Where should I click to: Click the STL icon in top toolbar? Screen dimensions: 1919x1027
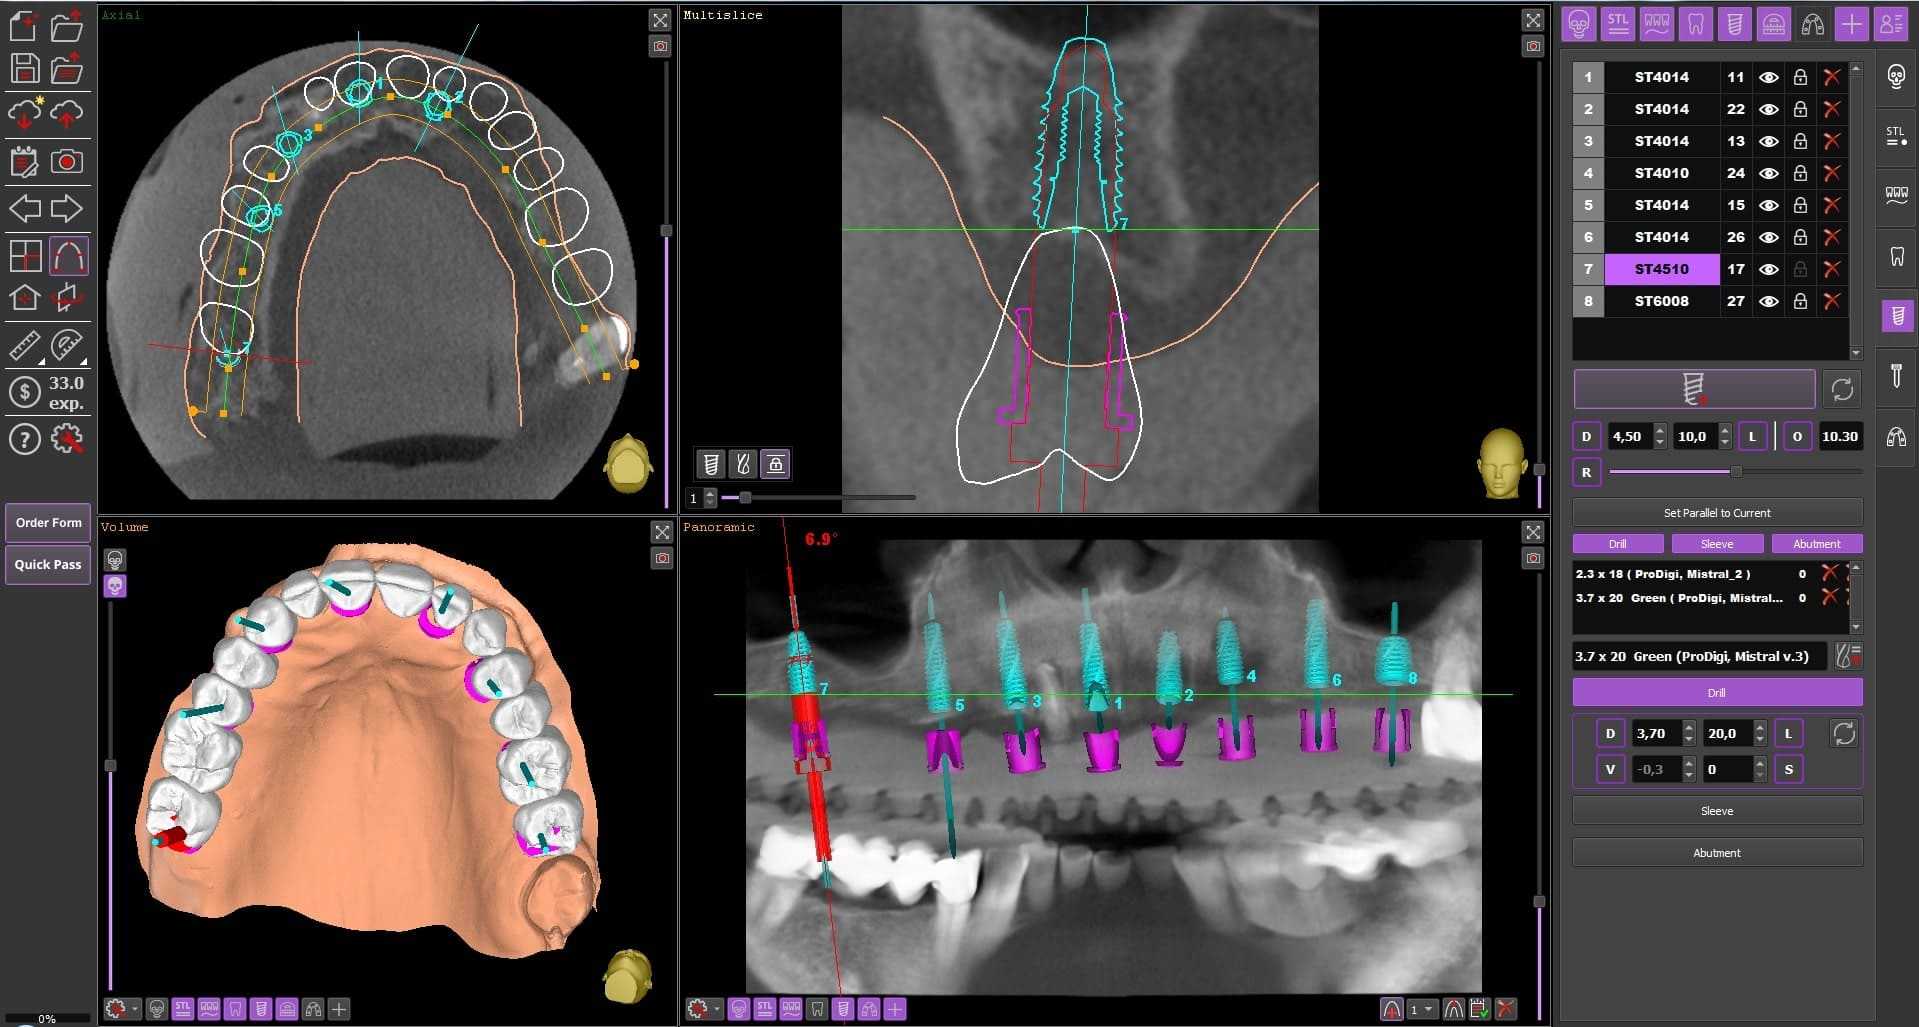pyautogui.click(x=1617, y=24)
